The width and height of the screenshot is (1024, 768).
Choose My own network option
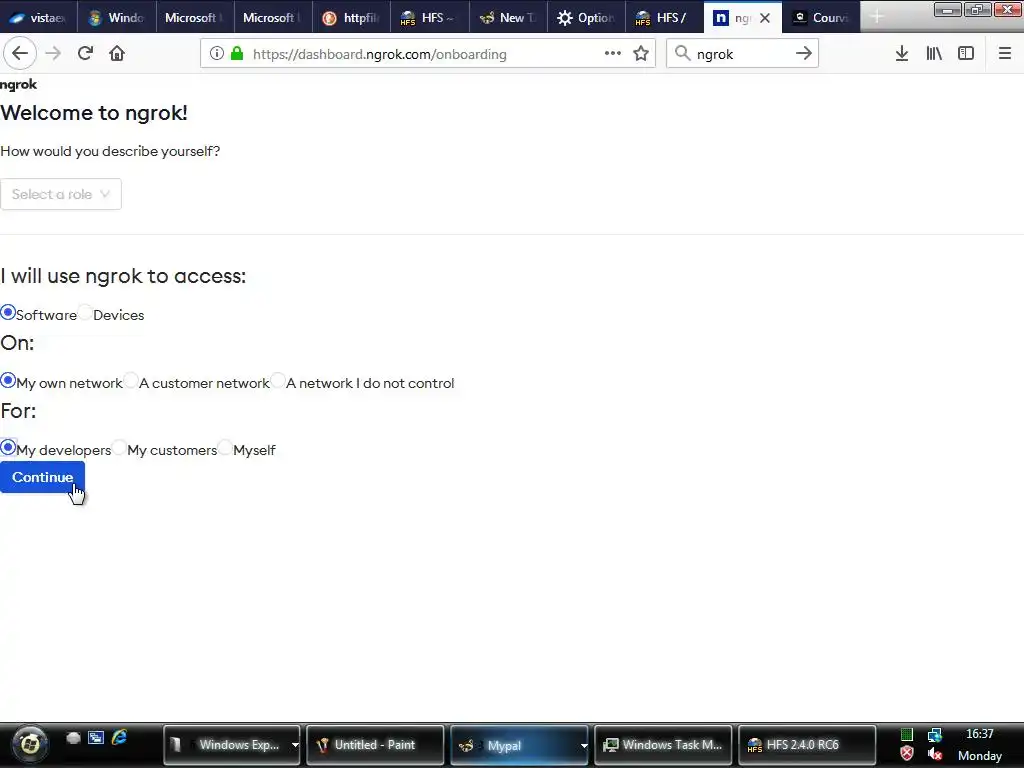click(8, 380)
